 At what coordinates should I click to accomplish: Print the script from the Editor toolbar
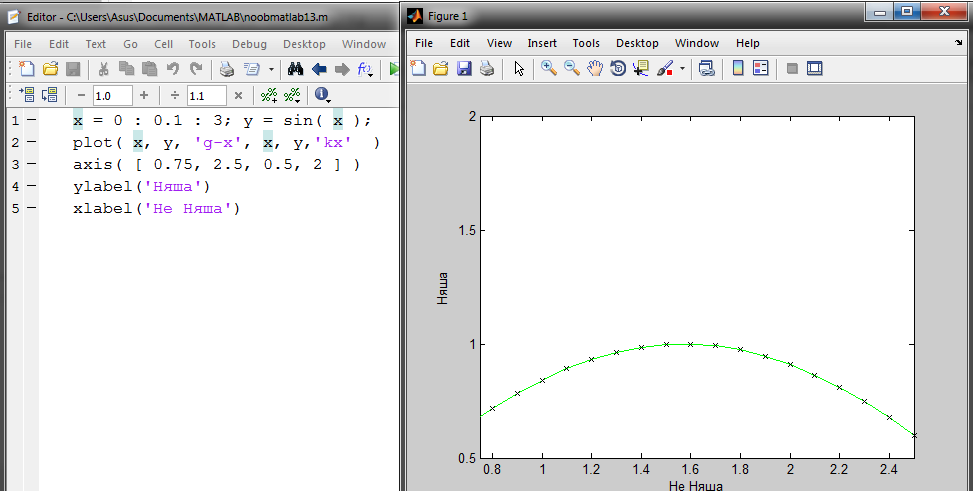227,69
